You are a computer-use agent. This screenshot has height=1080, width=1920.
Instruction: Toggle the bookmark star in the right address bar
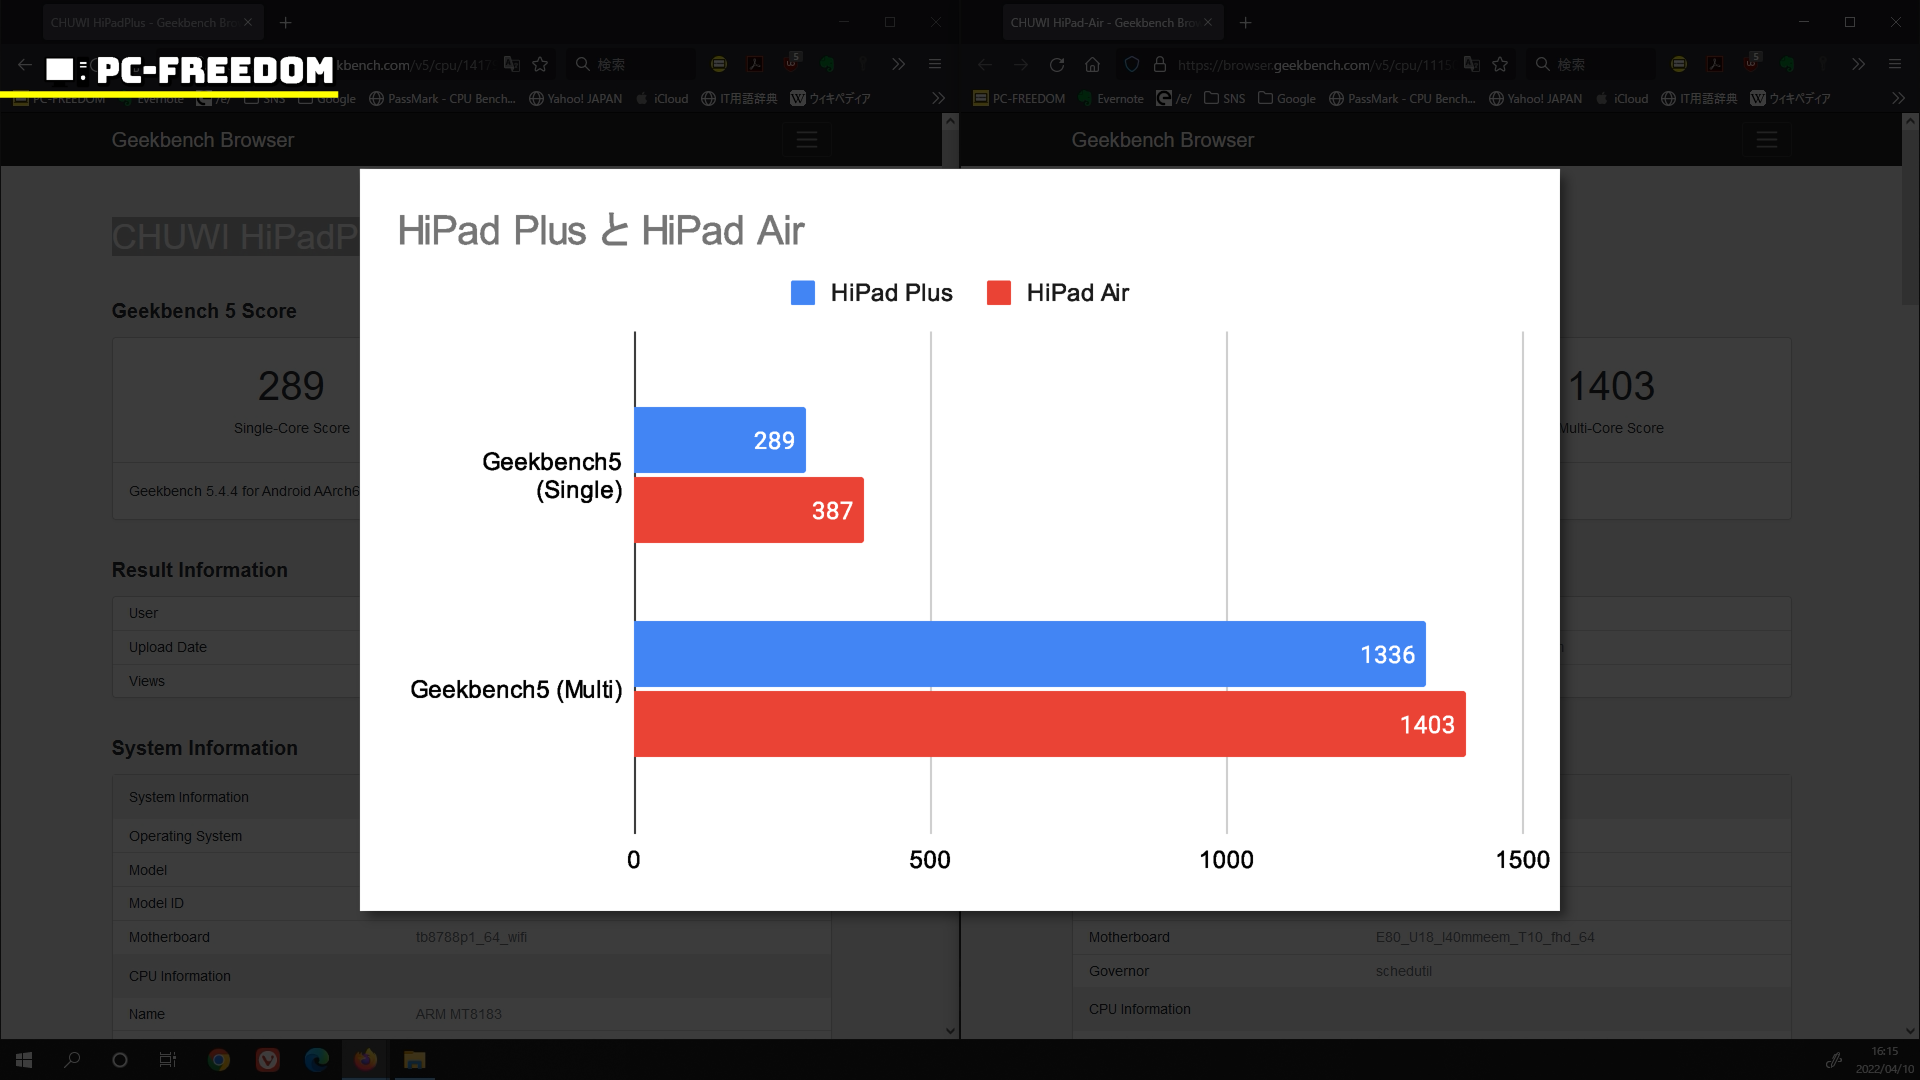pos(1500,65)
